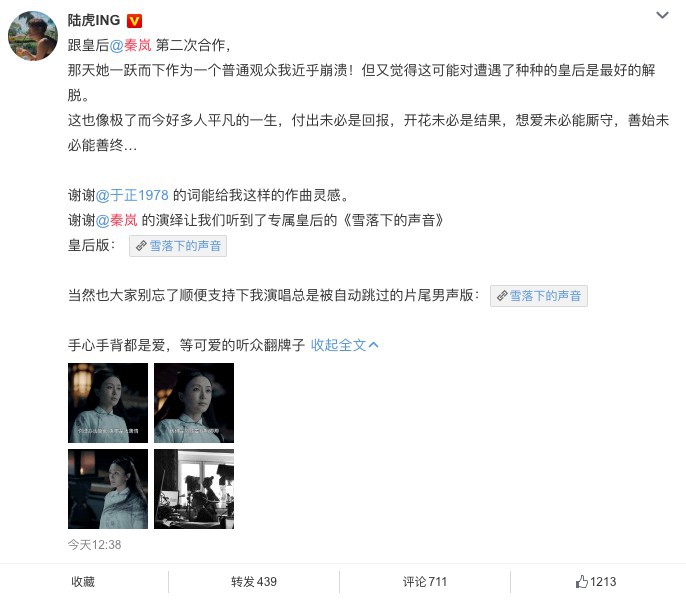The width and height of the screenshot is (686, 600).
Task: Open @秦岚 mention before 的演绎
Action: (116, 220)
